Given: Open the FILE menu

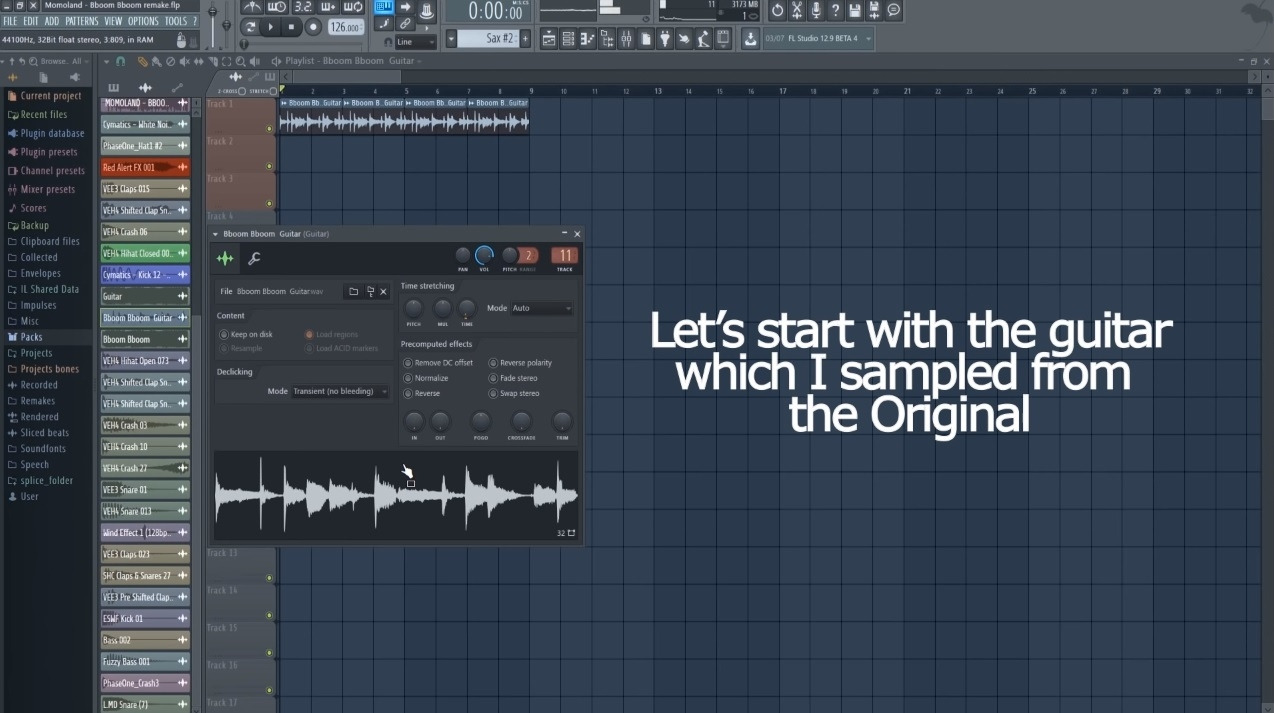Looking at the screenshot, I should 10,21.
